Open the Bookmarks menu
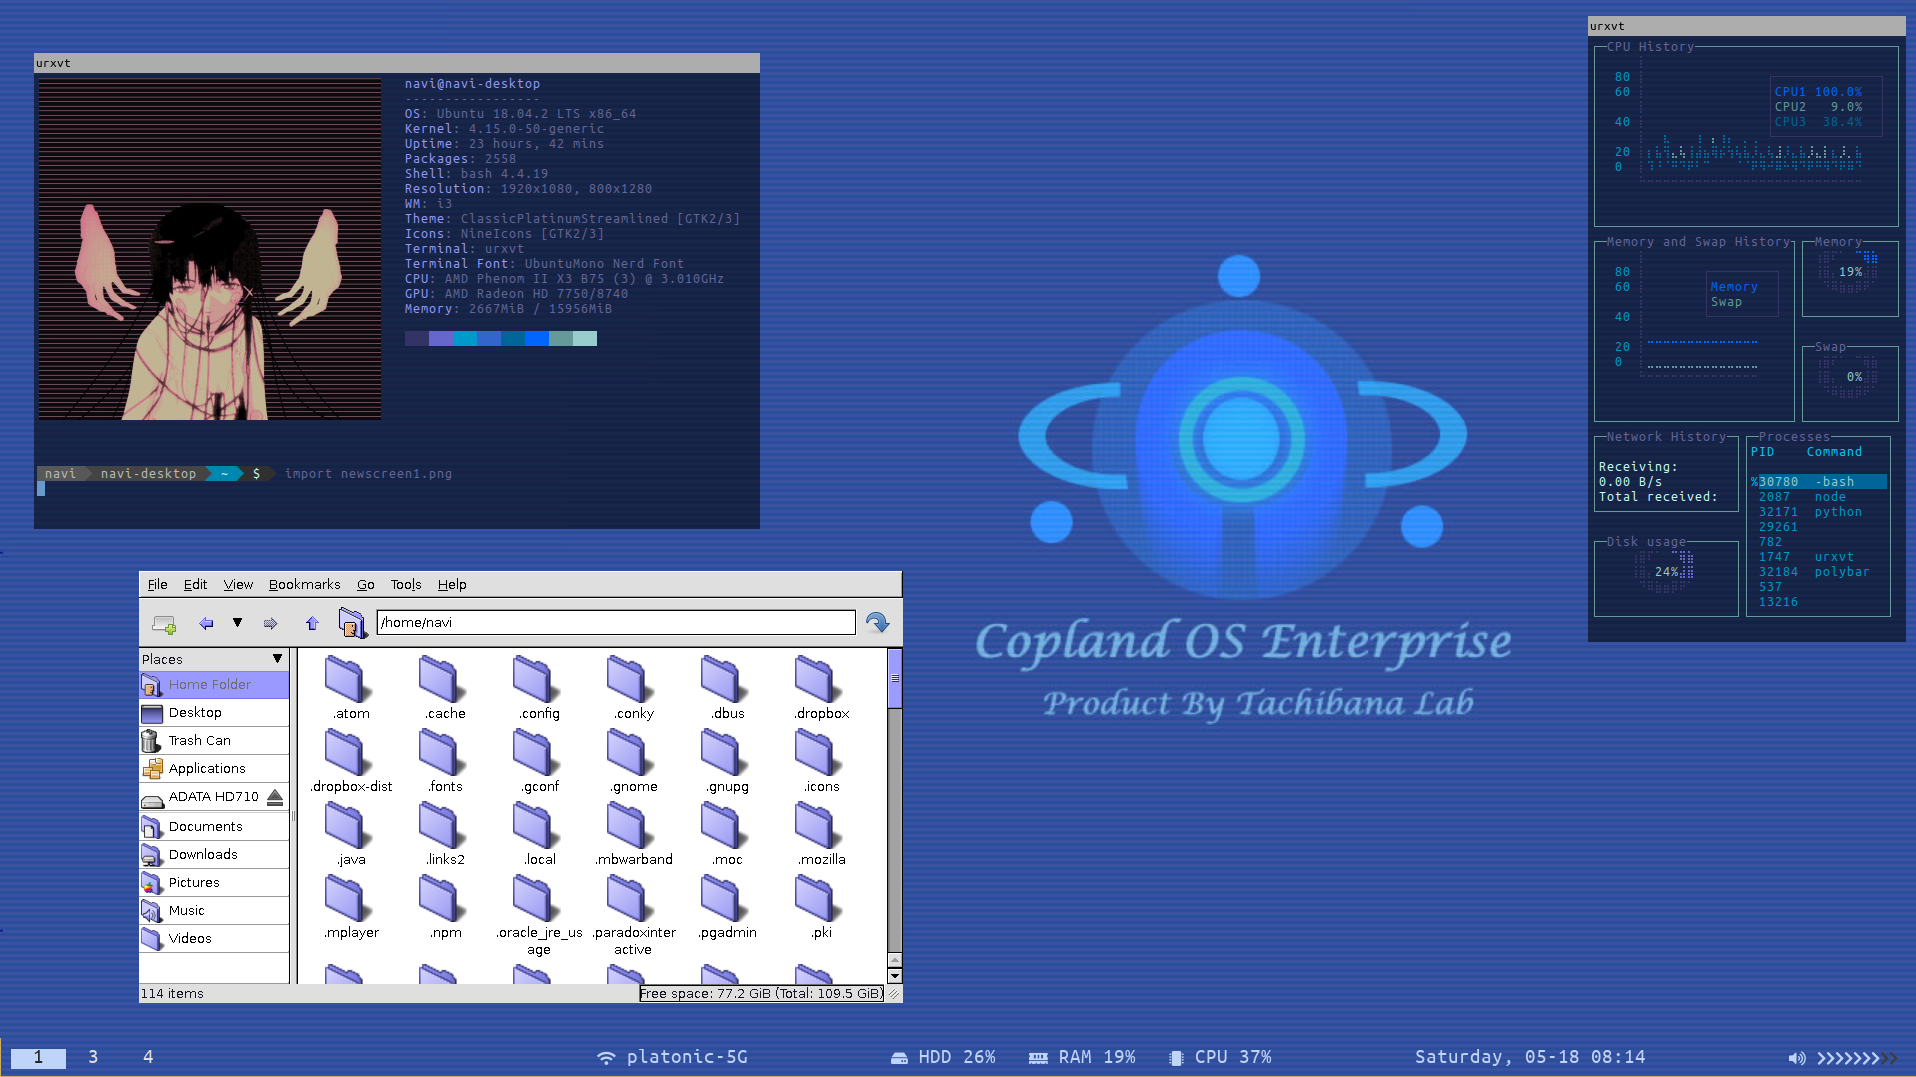Screen dimensions: 1916x1077 tap(304, 585)
